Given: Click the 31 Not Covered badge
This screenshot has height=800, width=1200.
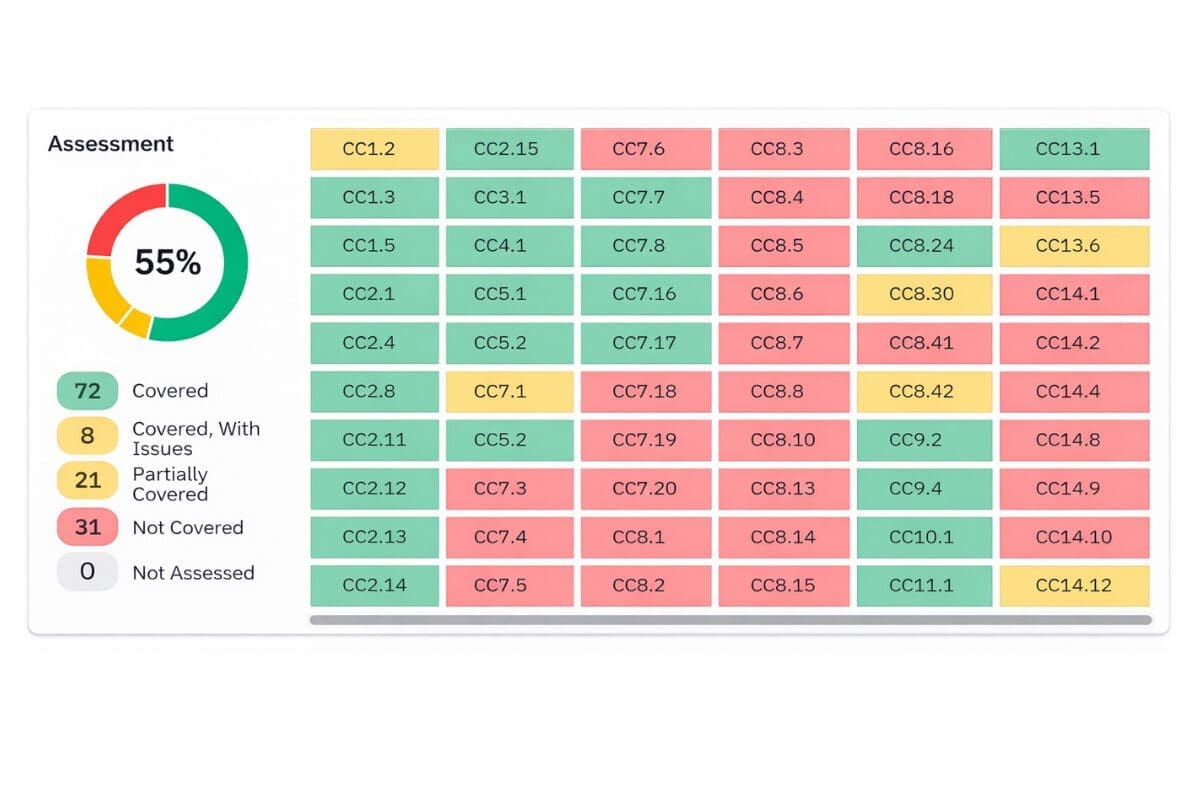Looking at the screenshot, I should point(88,527).
